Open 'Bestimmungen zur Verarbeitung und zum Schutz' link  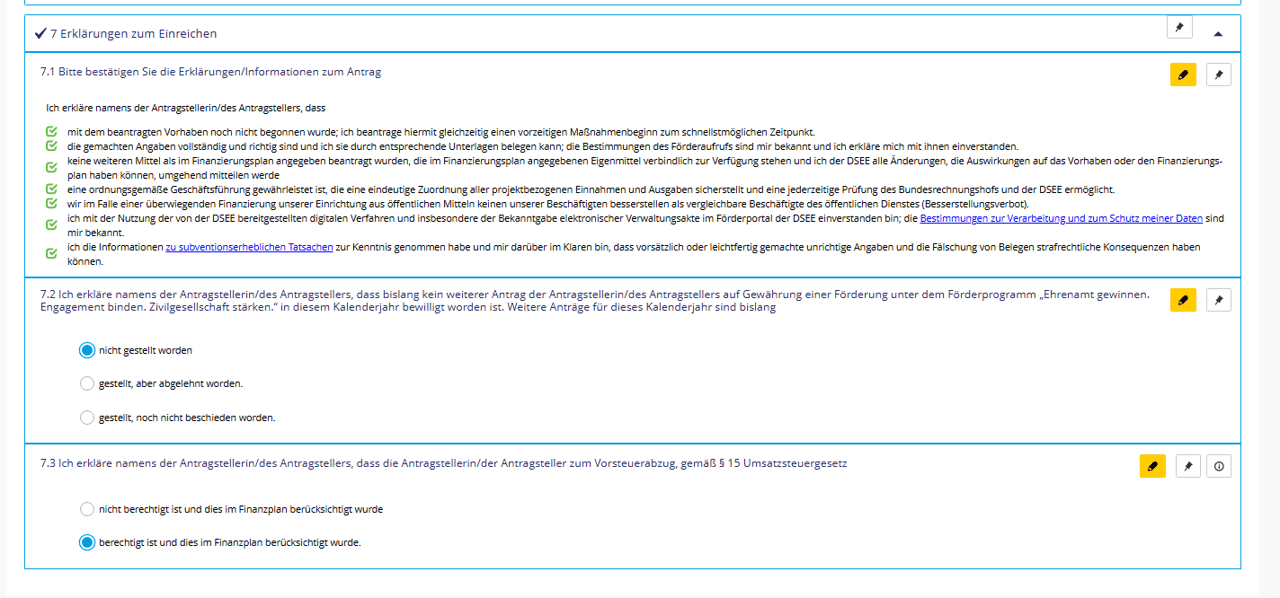coord(1061,218)
